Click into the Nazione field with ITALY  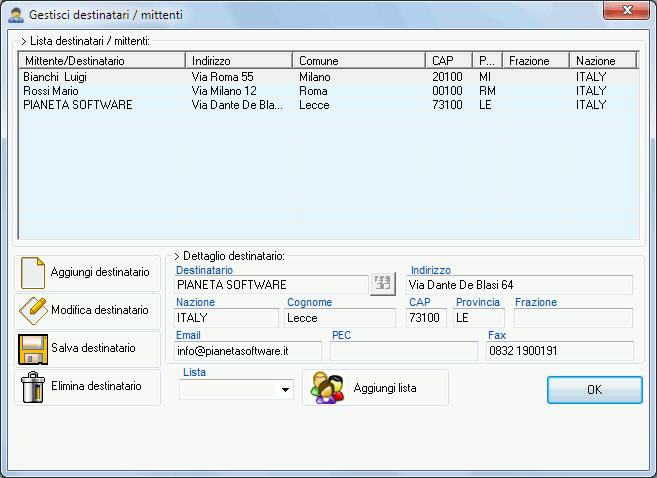(226, 318)
